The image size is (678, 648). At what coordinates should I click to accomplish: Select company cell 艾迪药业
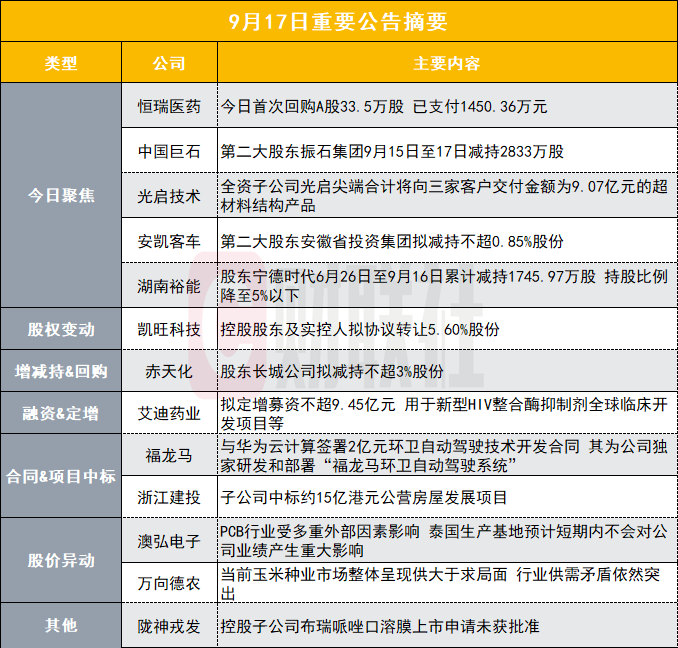pyautogui.click(x=169, y=413)
